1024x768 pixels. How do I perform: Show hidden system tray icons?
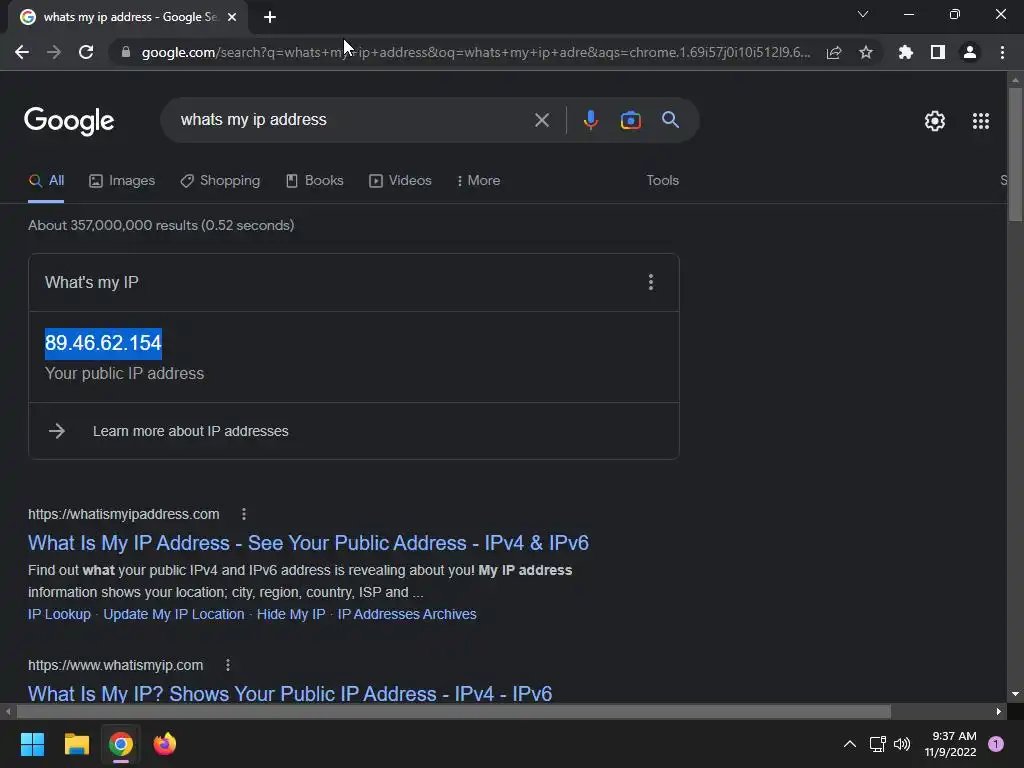850,744
